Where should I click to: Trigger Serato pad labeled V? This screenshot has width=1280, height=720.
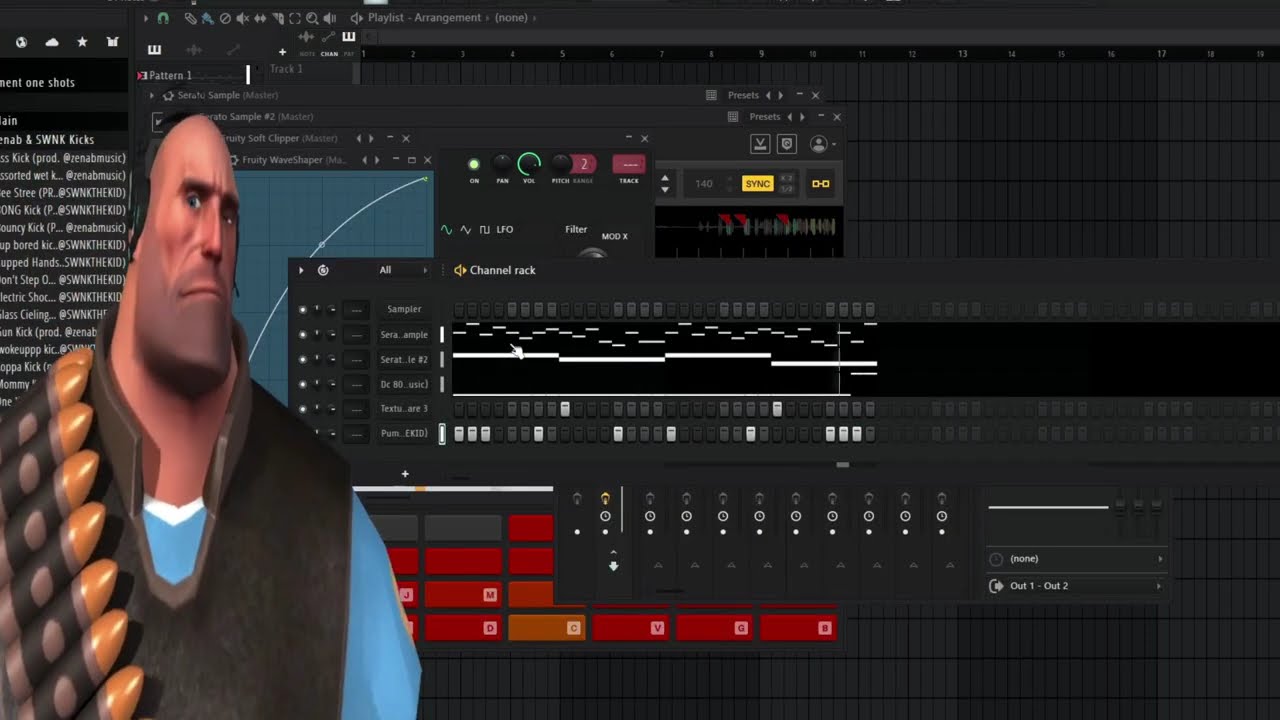pyautogui.click(x=629, y=628)
